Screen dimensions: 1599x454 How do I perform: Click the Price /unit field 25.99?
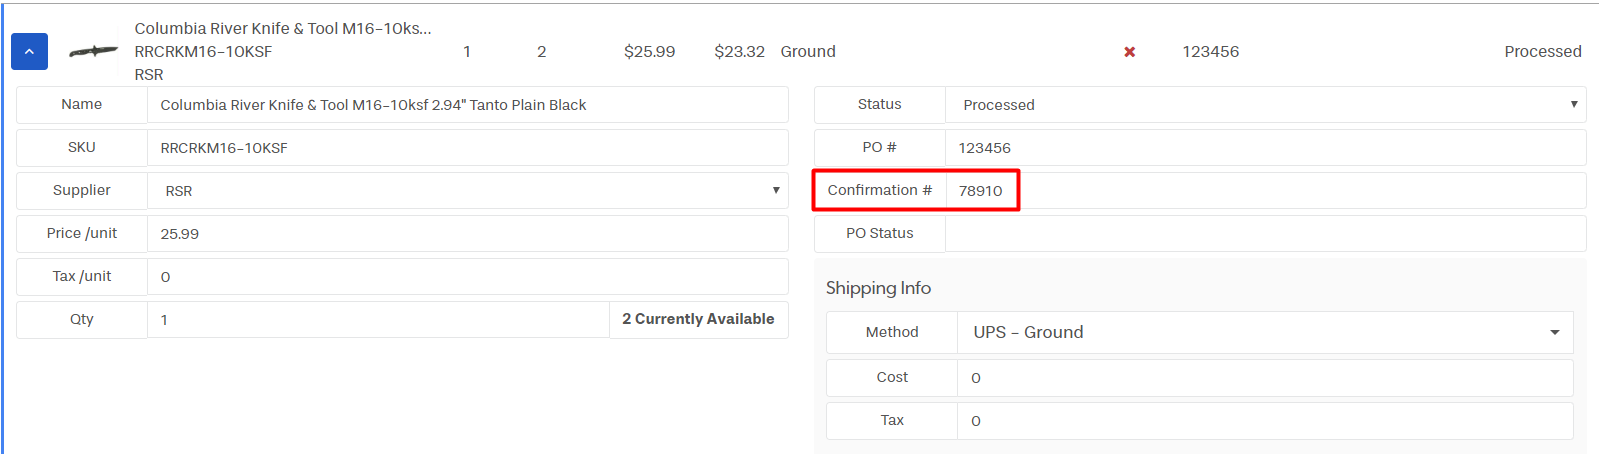(x=467, y=234)
